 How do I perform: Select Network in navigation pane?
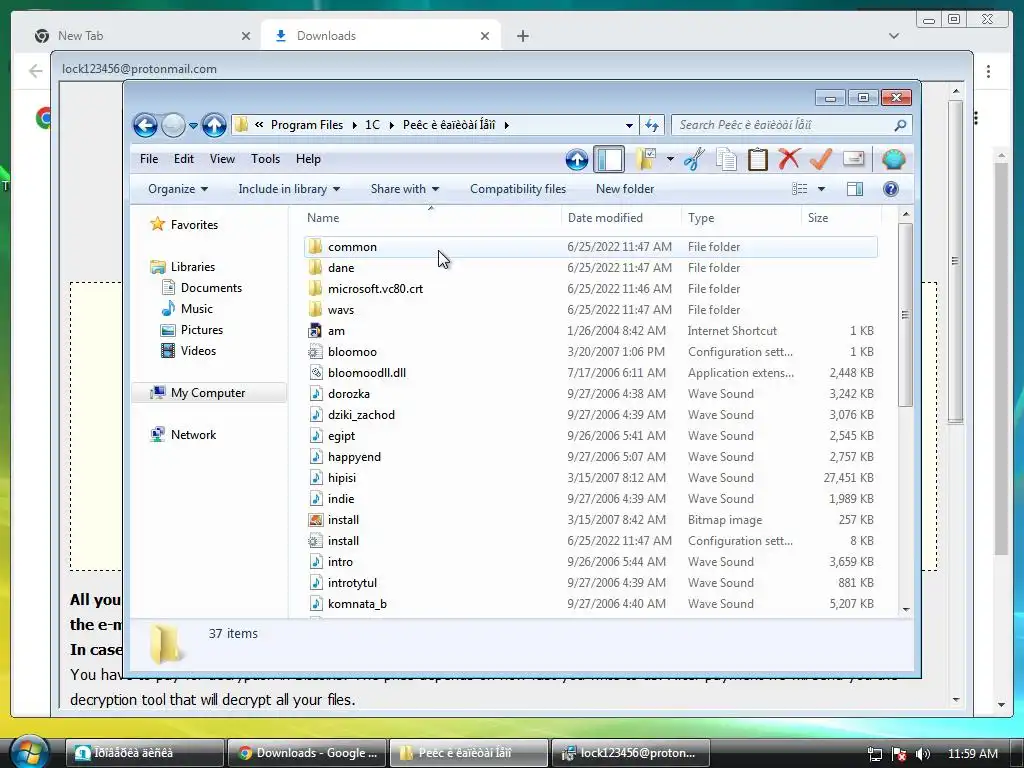[193, 434]
